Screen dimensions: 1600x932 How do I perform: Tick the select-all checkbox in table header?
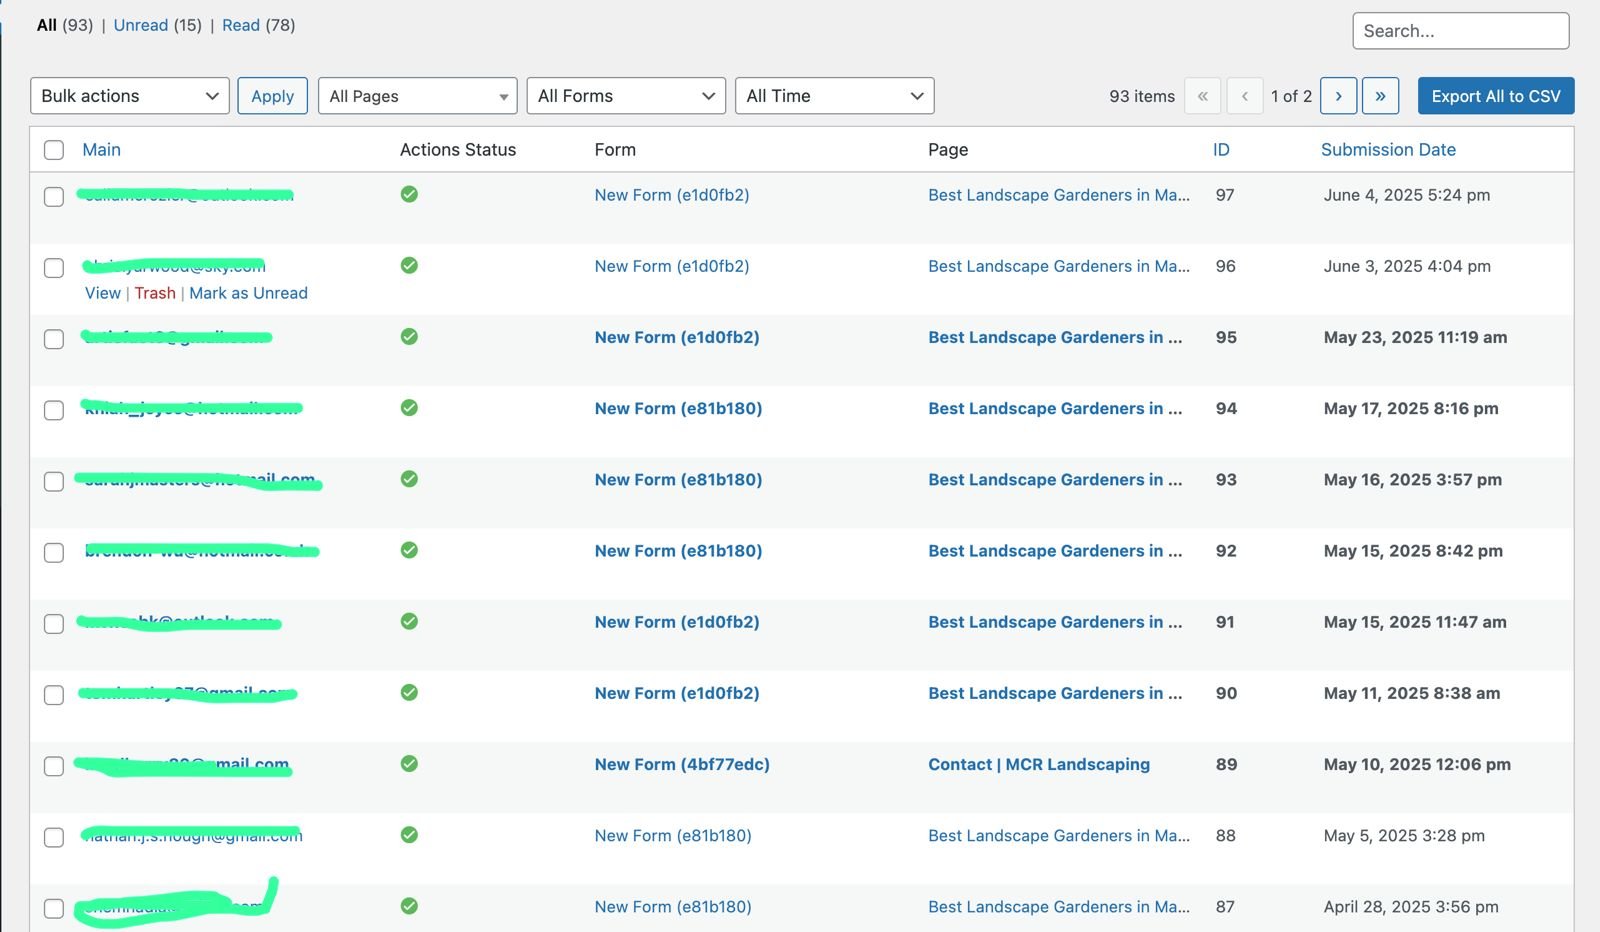click(54, 150)
